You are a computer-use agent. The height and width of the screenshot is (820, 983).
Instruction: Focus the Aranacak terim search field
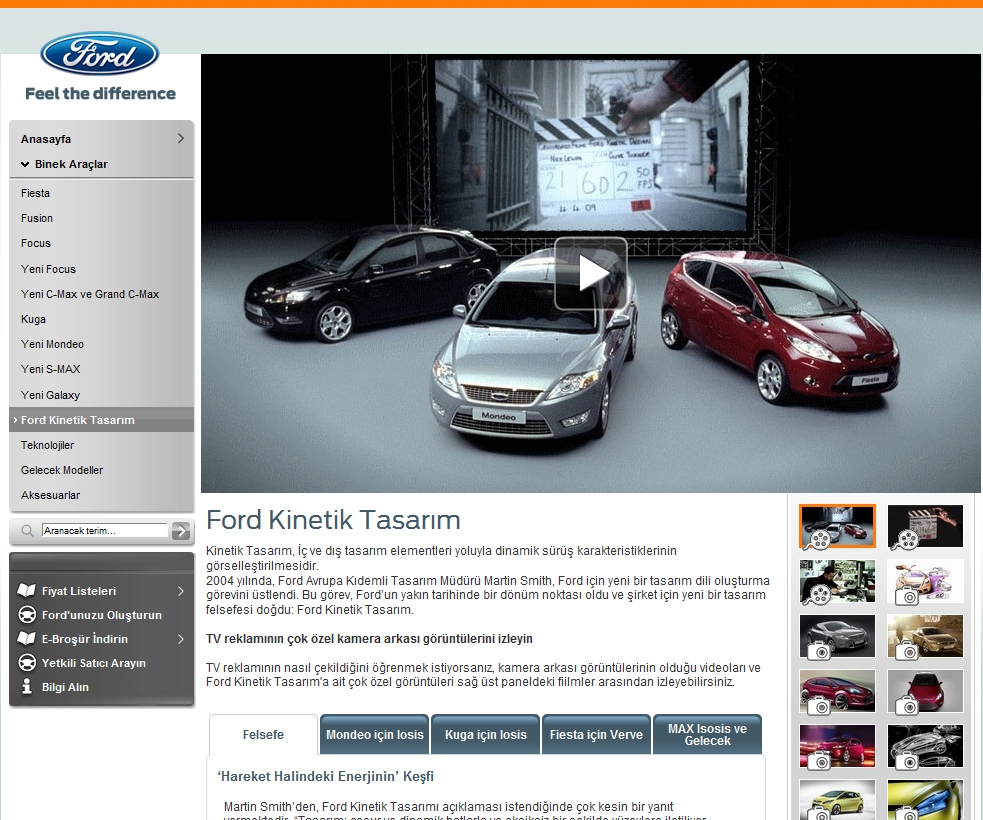click(105, 530)
